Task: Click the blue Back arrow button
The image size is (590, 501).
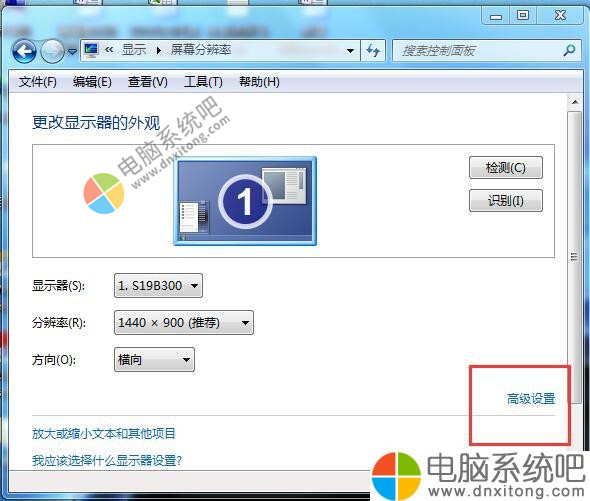Action: [24, 51]
